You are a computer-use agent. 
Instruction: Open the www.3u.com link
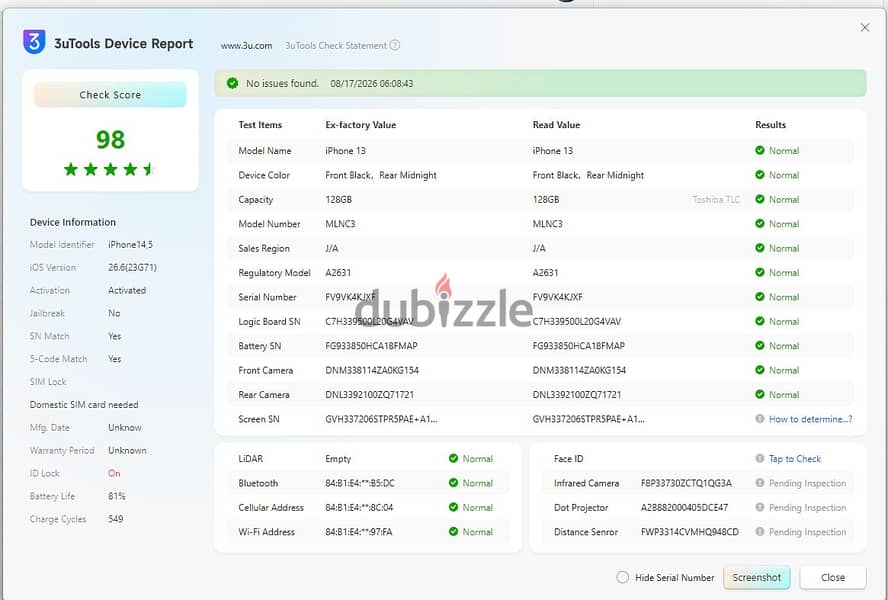pyautogui.click(x=246, y=45)
